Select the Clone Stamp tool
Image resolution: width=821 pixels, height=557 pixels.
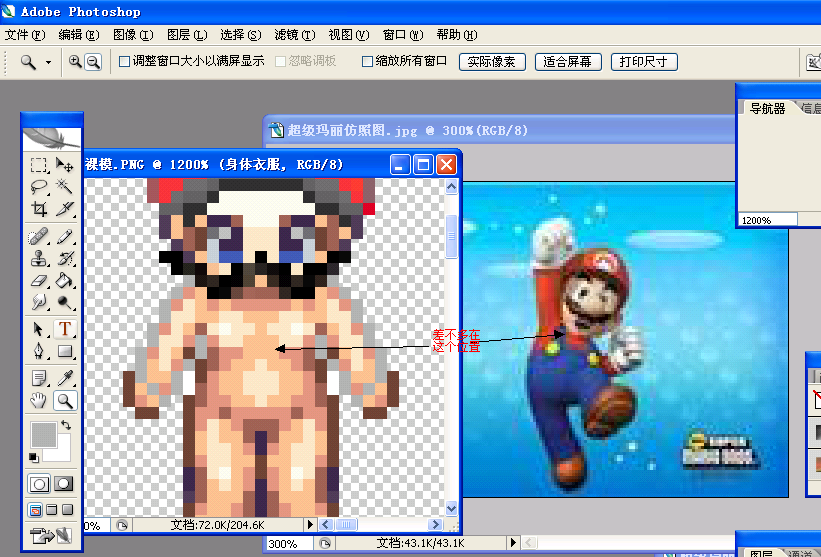pos(38,259)
